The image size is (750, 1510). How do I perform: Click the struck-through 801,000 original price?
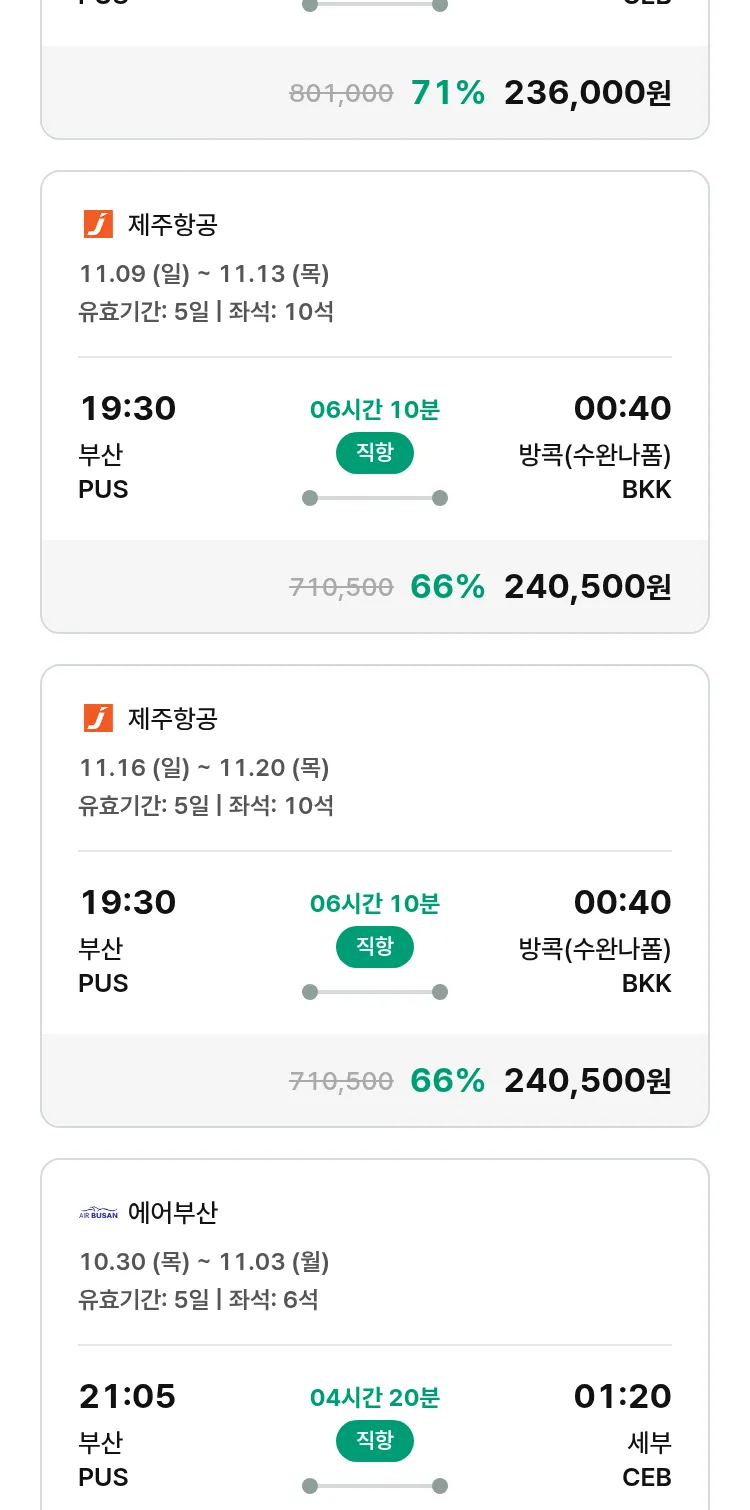pos(341,94)
